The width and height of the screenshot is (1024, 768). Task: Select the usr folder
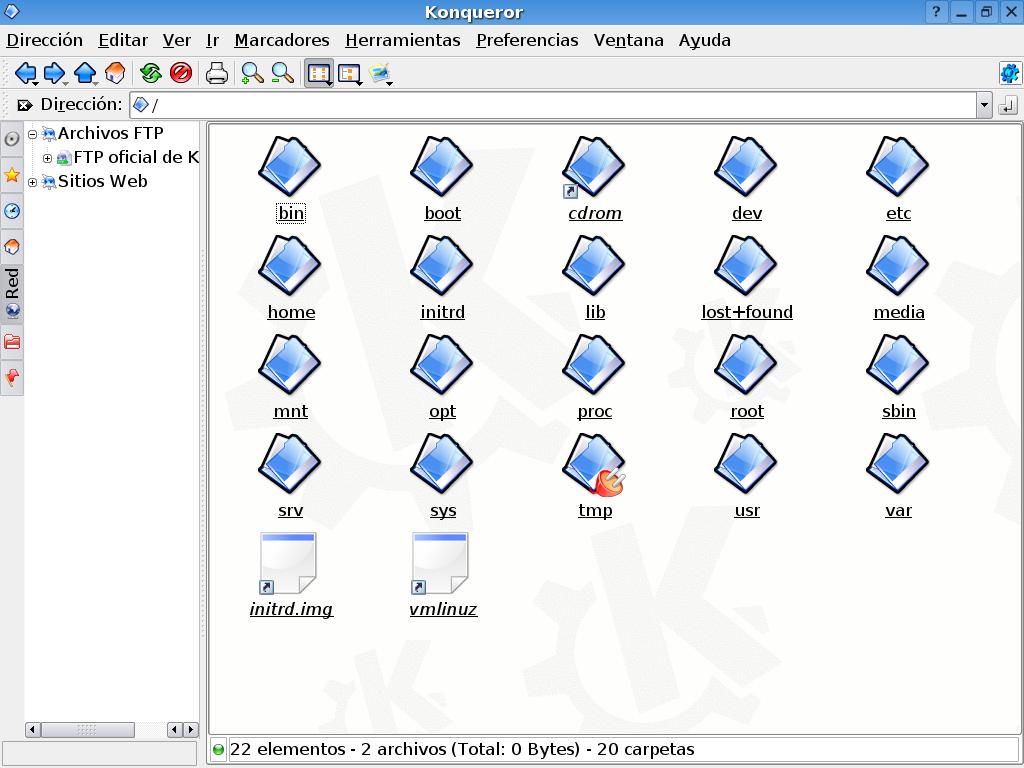pyautogui.click(x=746, y=464)
